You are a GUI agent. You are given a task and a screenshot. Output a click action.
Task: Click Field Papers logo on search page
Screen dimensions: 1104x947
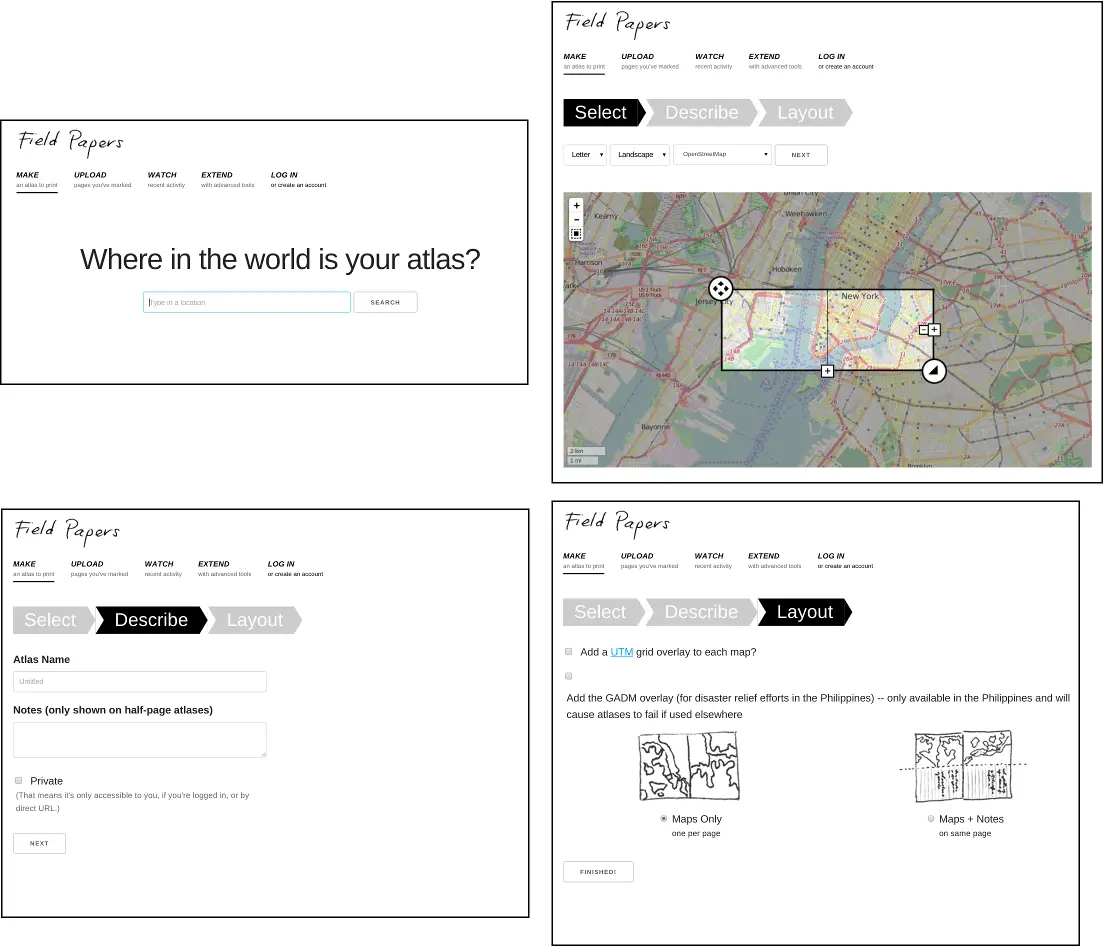[x=70, y=141]
